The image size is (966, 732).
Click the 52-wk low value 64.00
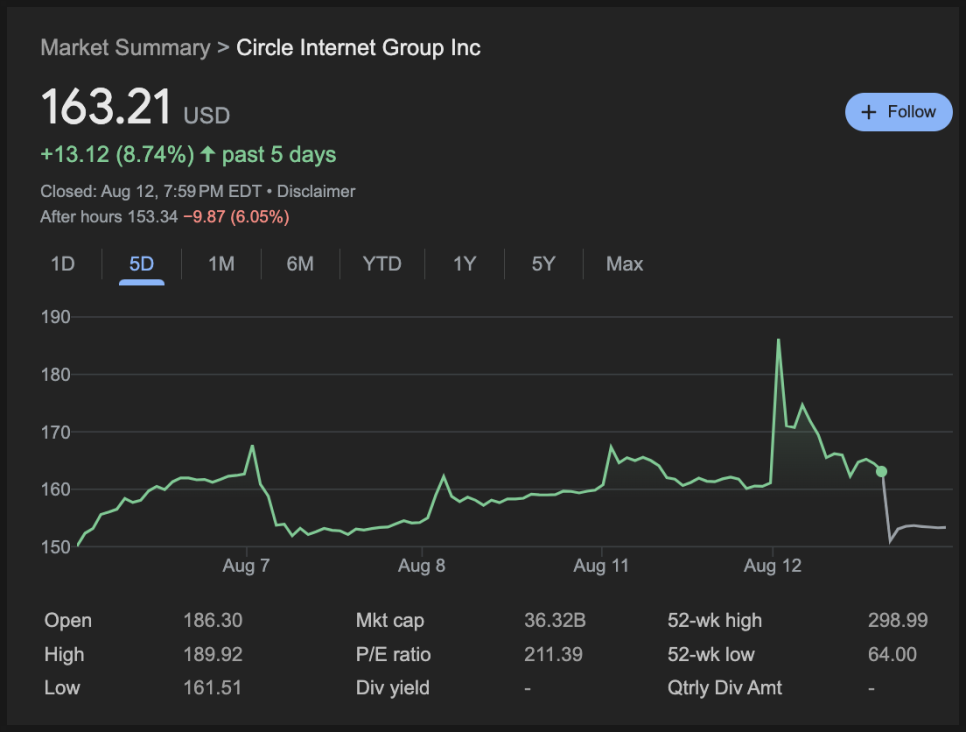892,654
